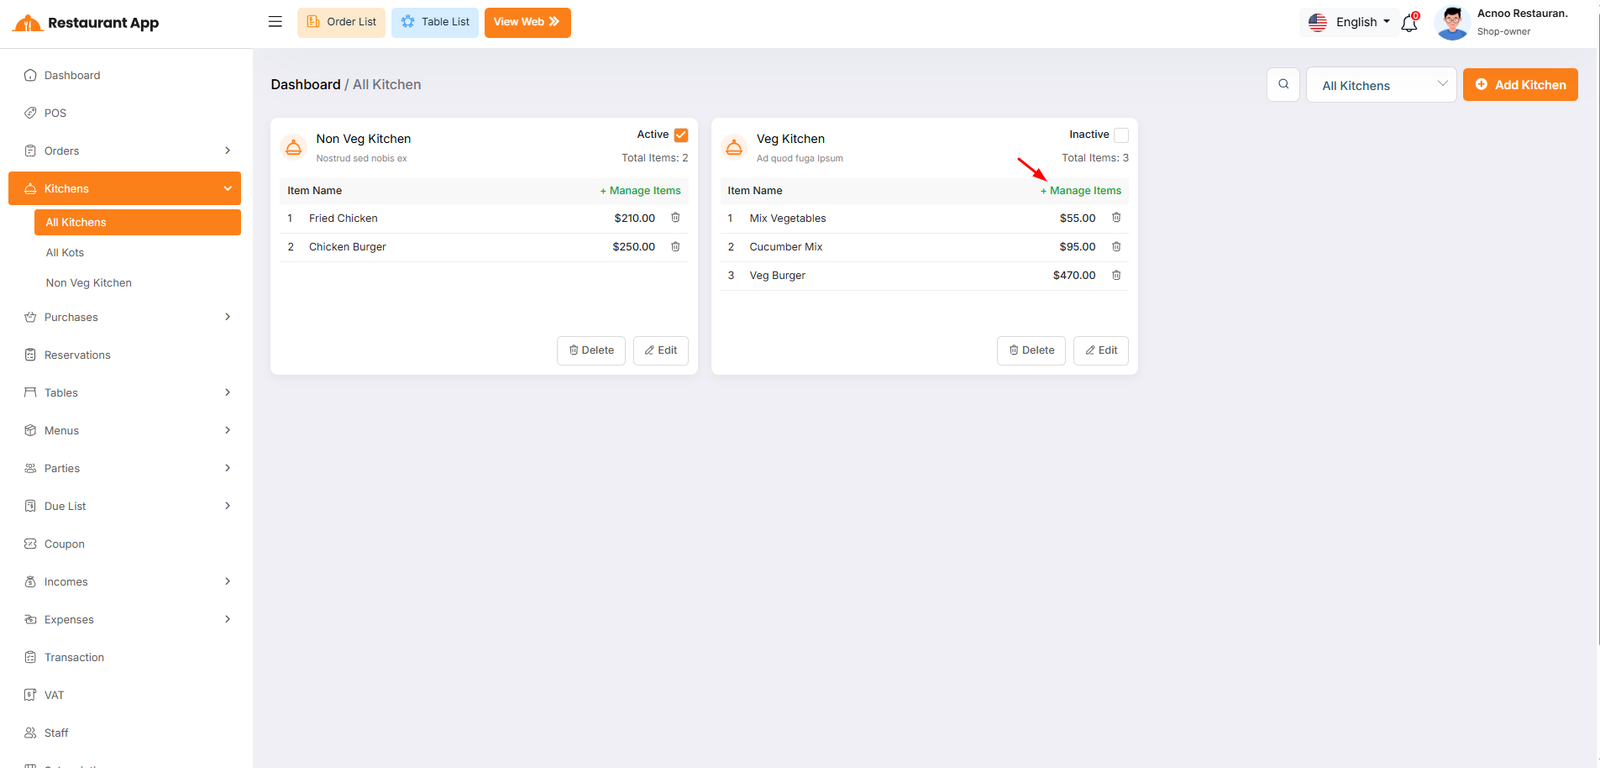Screen dimensions: 1600x768
Task: Delete Fried Chicken using trash icon
Action: point(675,218)
